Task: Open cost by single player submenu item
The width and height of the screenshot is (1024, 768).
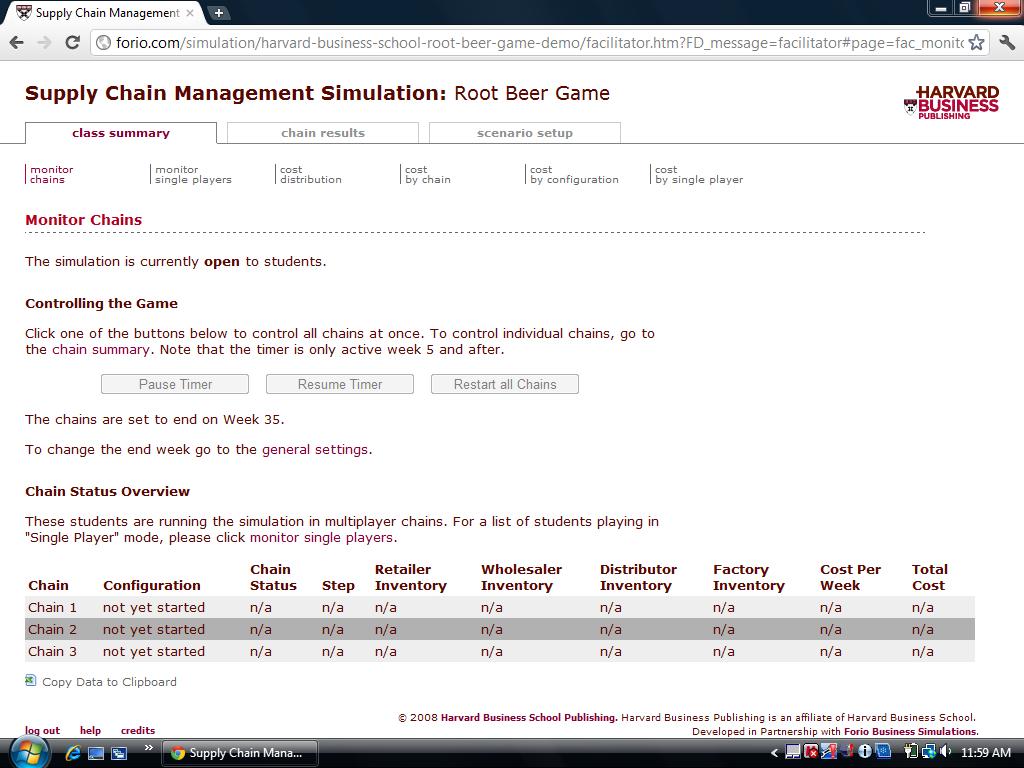Action: 699,174
